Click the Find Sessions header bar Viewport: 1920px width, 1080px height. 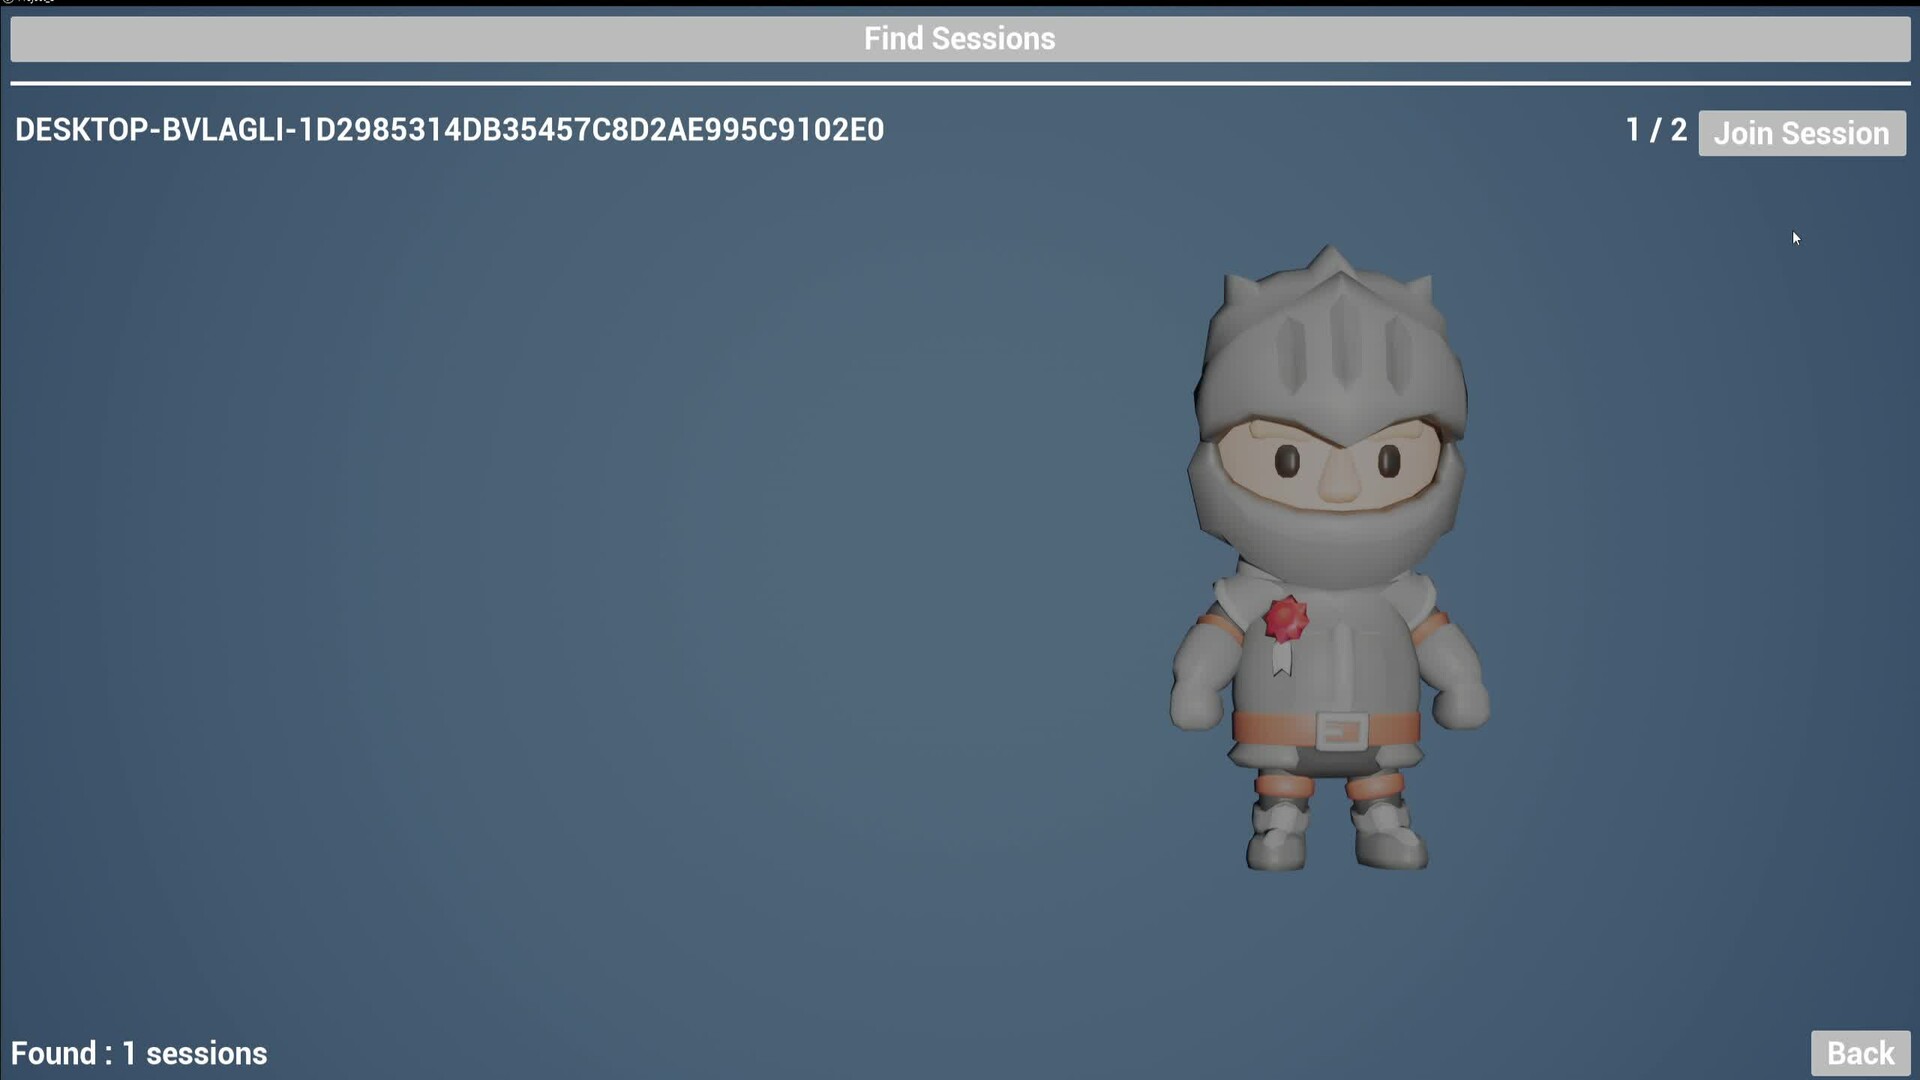click(959, 39)
